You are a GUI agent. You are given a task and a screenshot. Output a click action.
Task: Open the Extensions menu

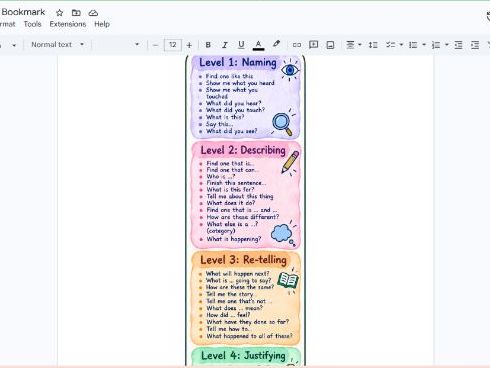tap(68, 24)
